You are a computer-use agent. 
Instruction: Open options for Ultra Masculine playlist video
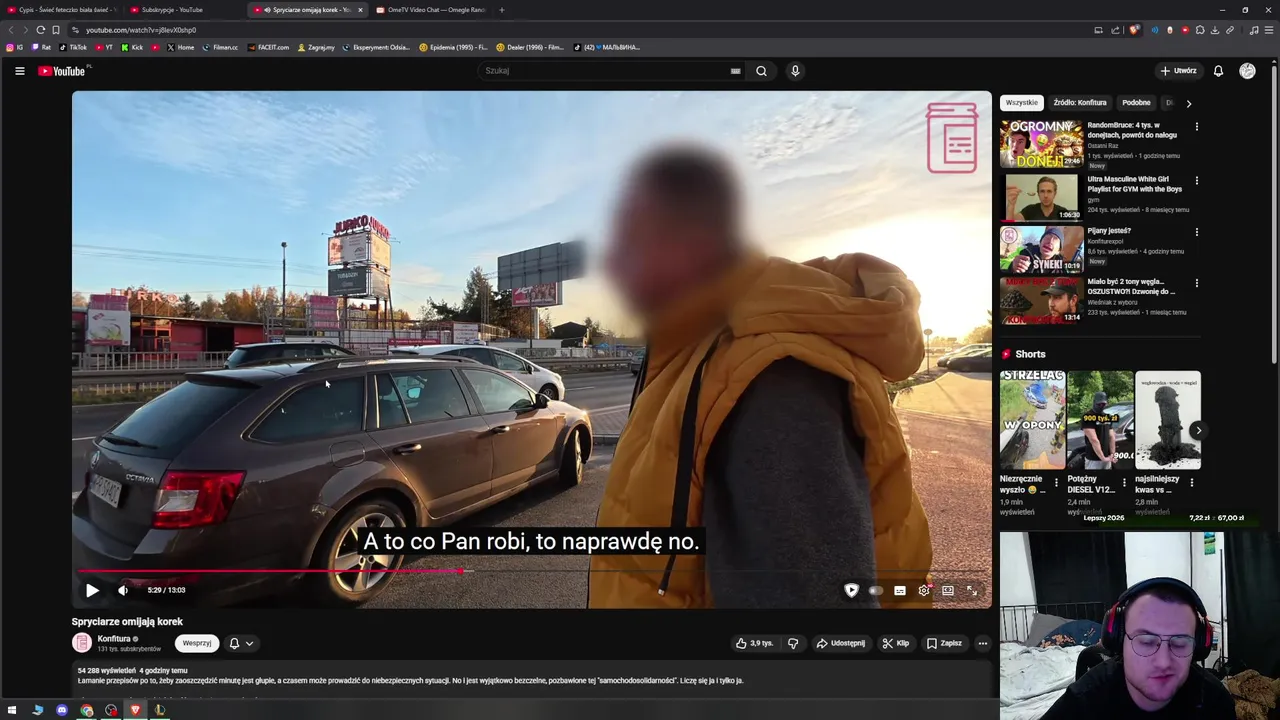(1196, 181)
